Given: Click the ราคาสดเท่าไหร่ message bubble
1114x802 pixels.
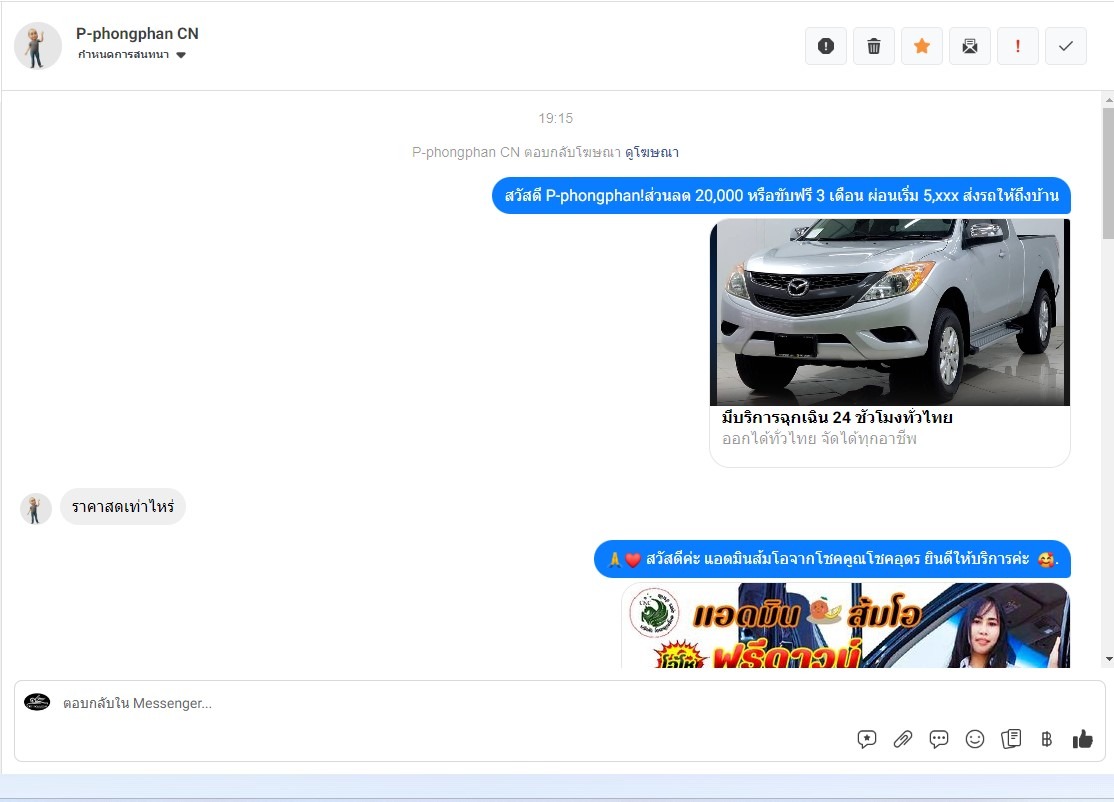Looking at the screenshot, I should pos(123,506).
